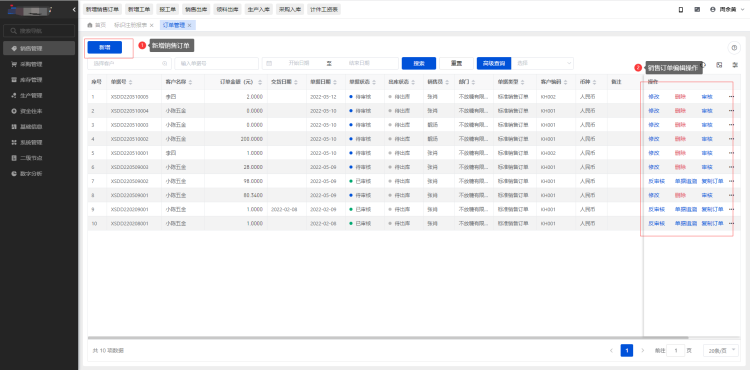
Task: Click 复制订单 for order XSDD220208001
Action: coord(712,223)
